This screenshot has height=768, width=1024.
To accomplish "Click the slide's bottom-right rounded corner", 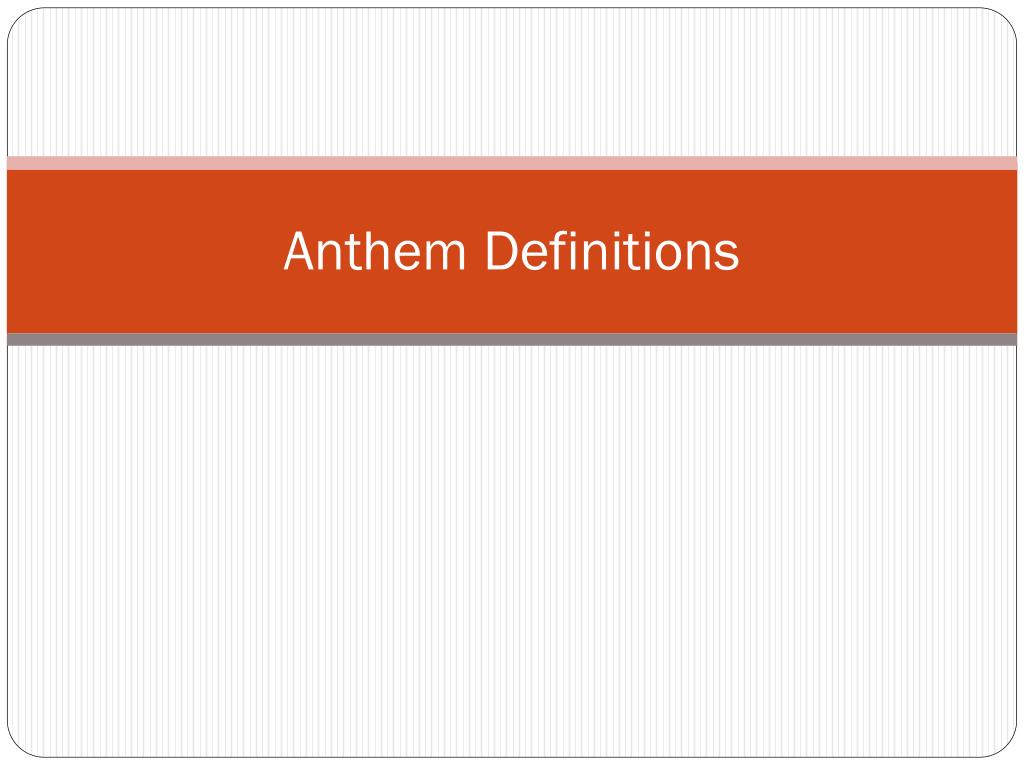I will tap(1004, 745).
